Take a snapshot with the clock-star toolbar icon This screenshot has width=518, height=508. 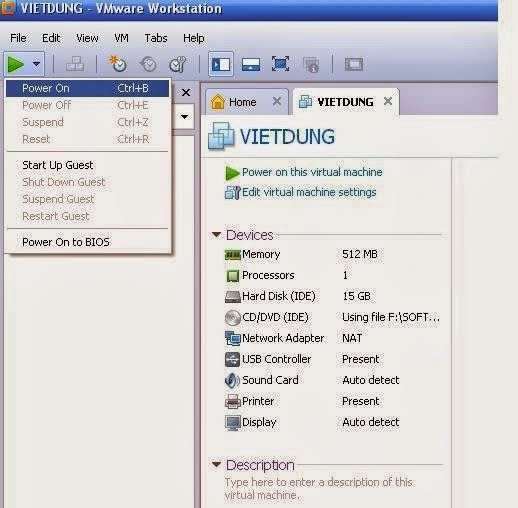[117, 64]
